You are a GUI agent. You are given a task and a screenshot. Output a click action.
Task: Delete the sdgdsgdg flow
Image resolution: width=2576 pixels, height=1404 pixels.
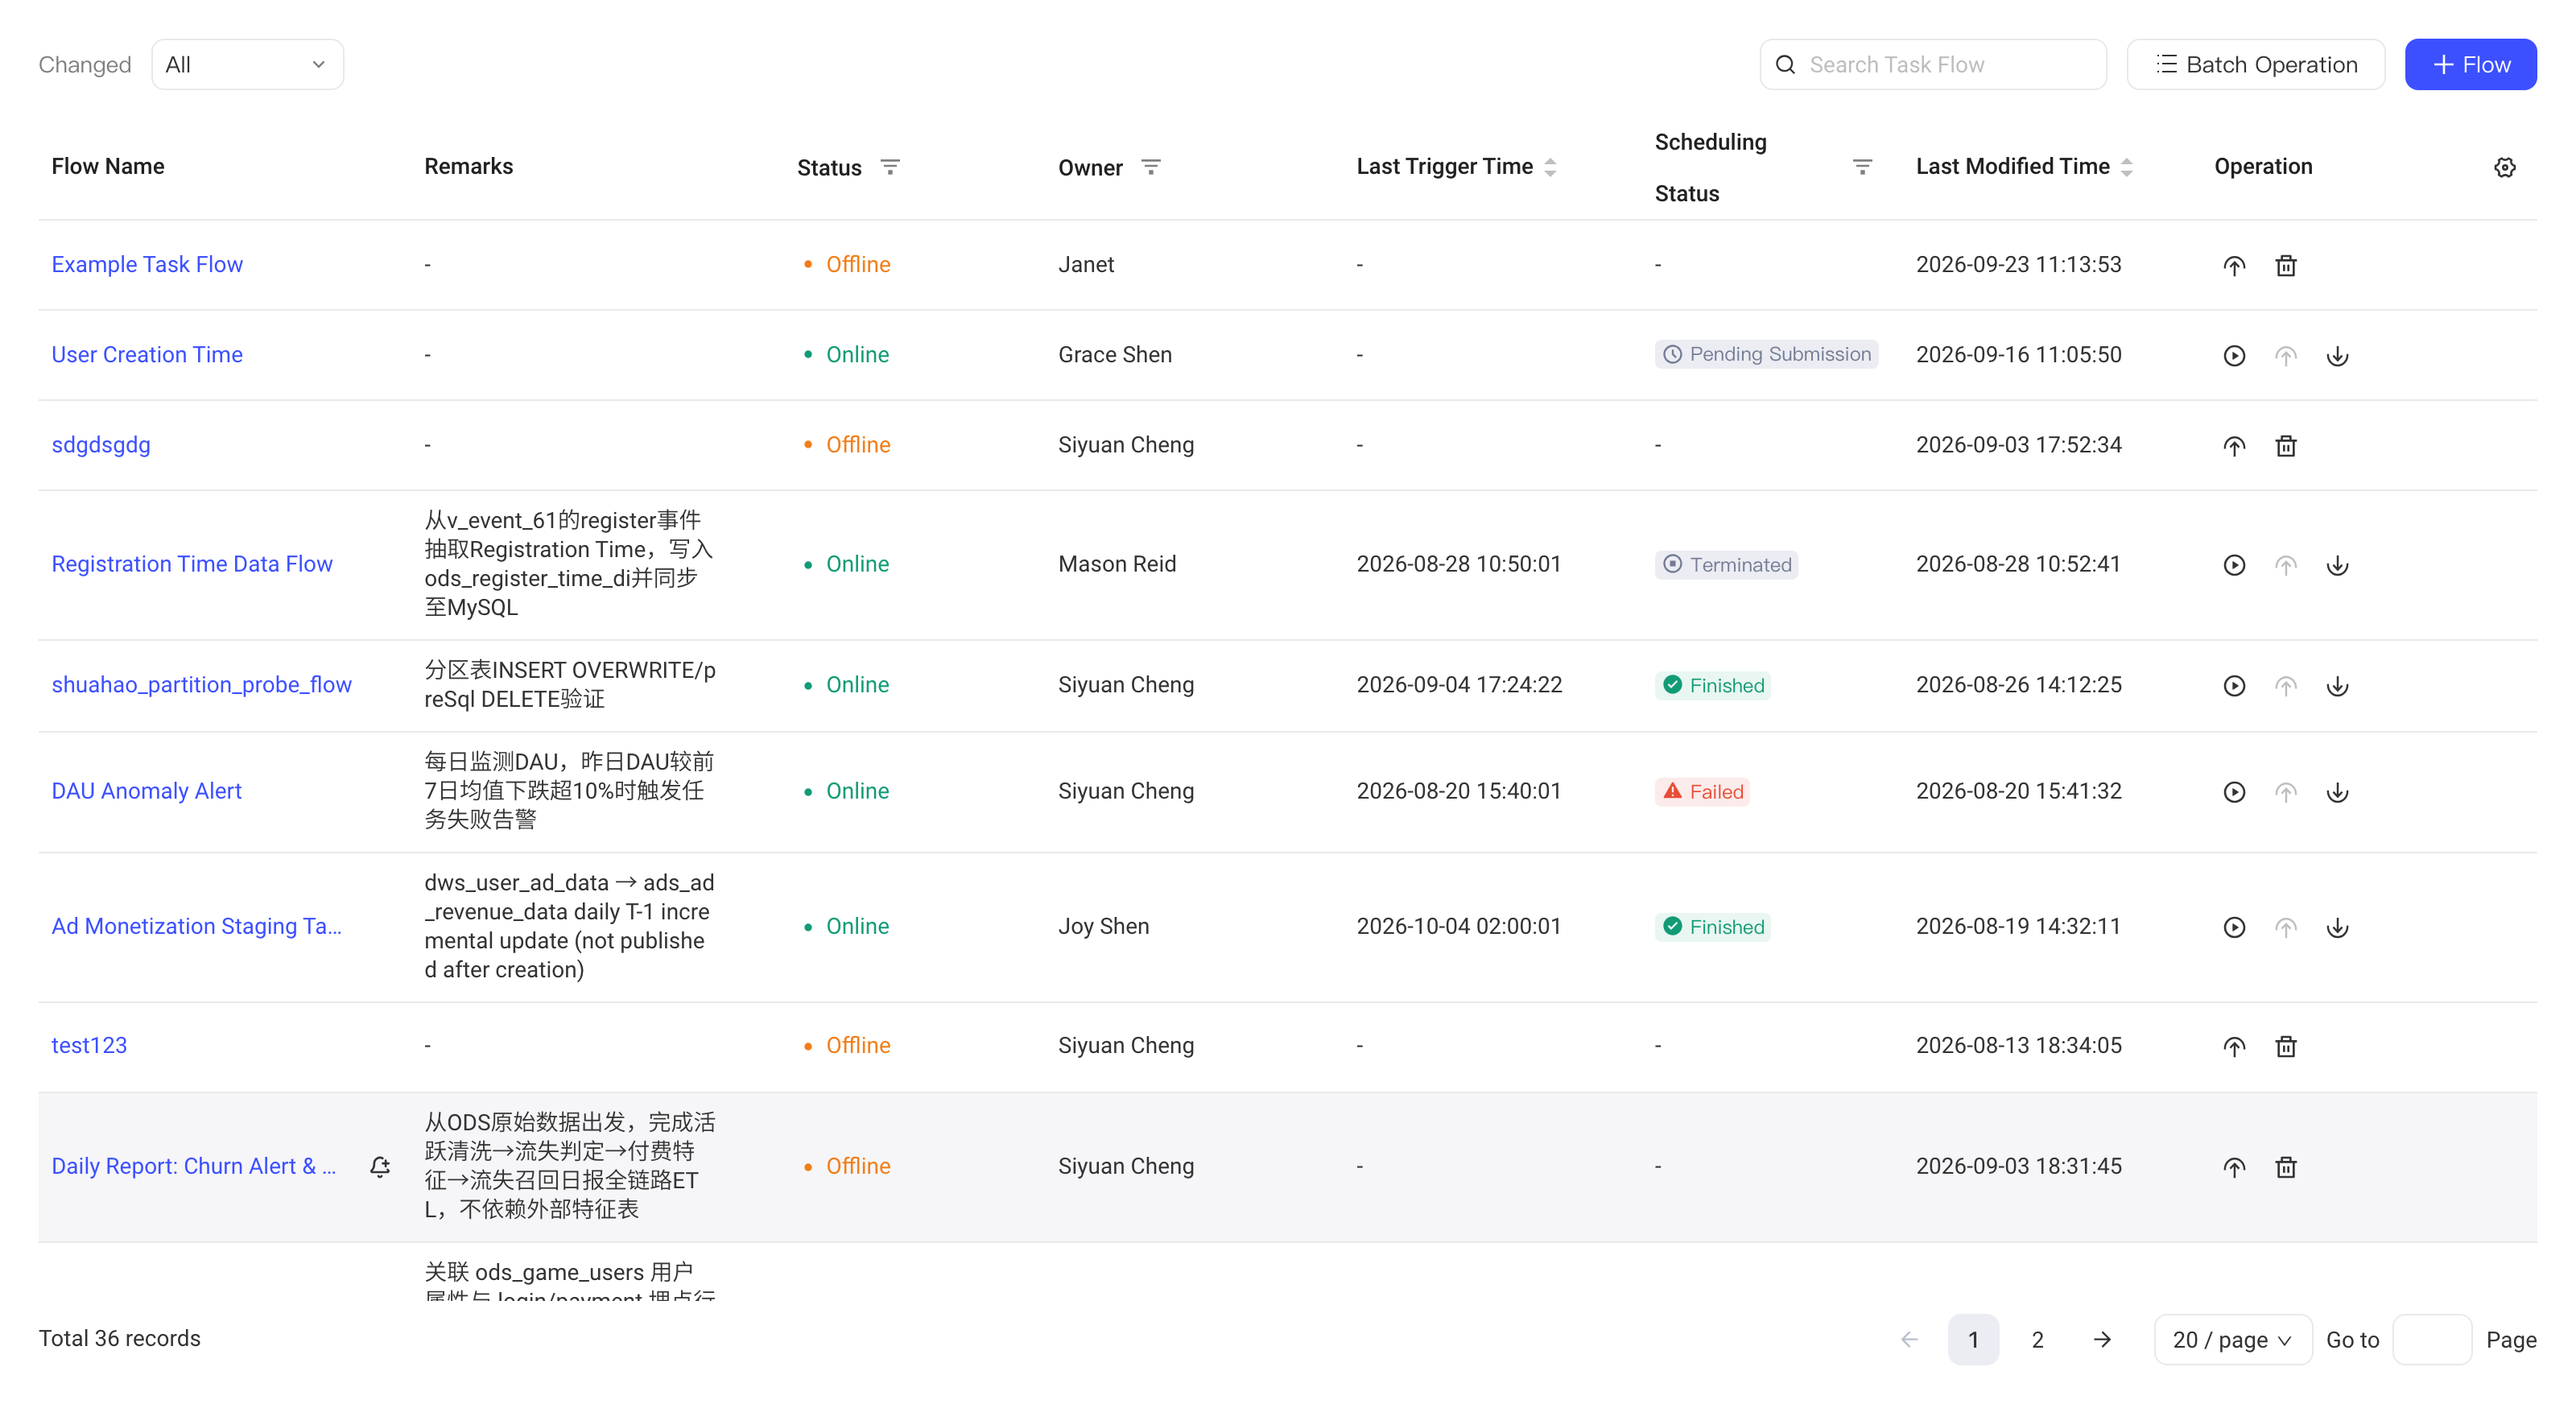(x=2286, y=445)
